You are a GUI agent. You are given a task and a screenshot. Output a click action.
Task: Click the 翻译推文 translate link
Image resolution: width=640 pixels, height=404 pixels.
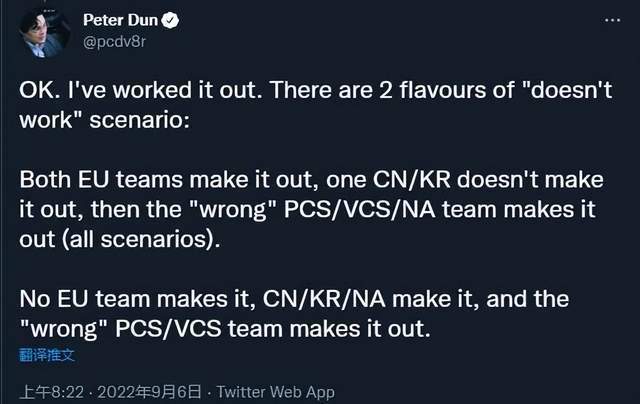click(46, 354)
